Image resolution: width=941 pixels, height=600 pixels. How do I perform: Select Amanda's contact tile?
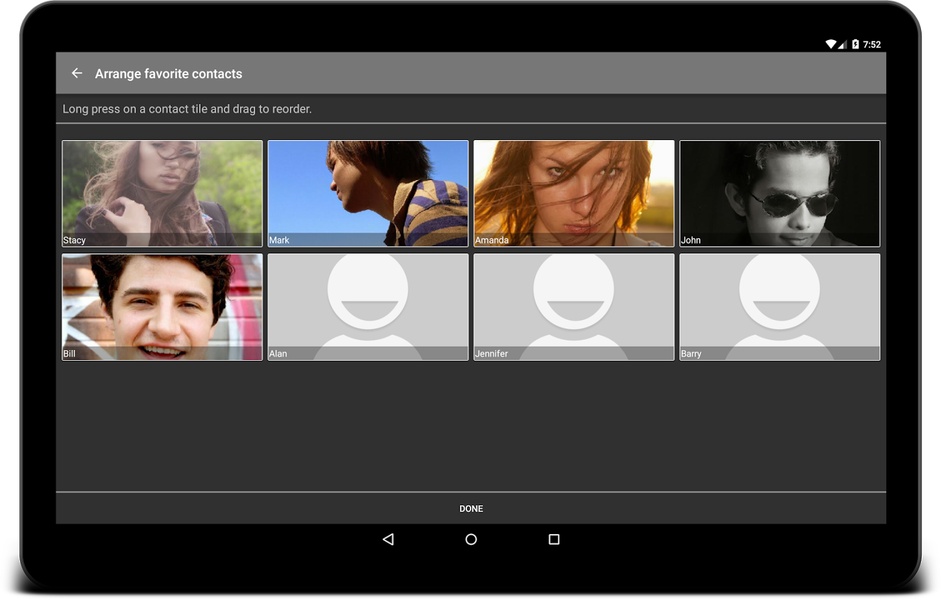[574, 193]
